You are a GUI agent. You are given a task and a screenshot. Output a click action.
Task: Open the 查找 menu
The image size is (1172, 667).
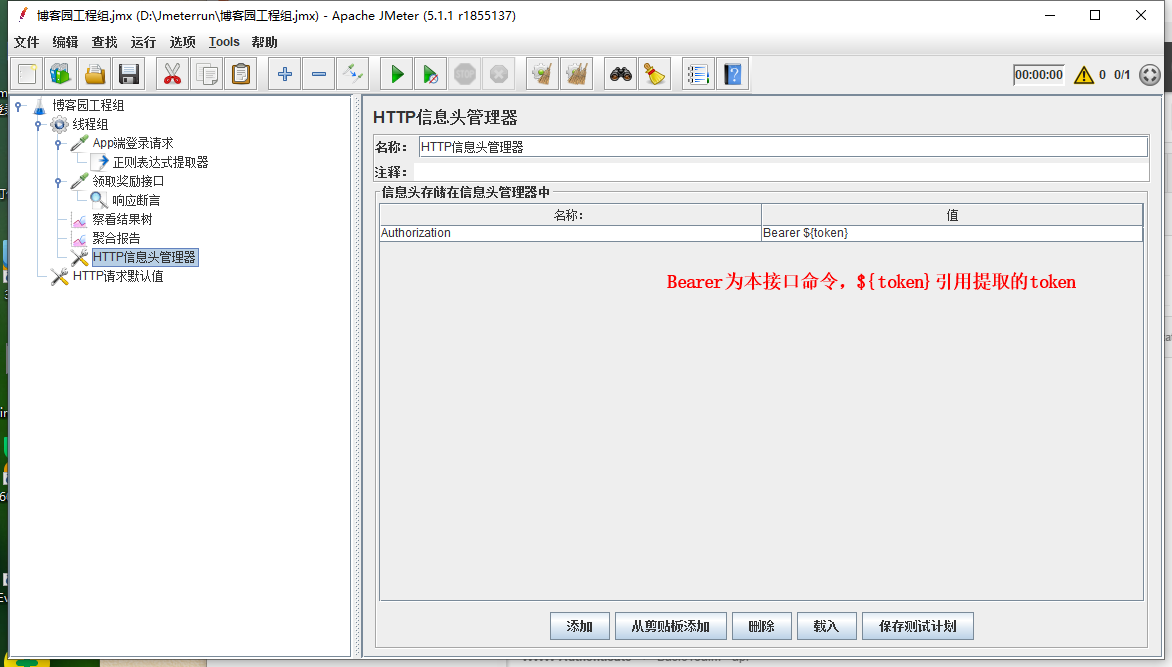(x=104, y=42)
